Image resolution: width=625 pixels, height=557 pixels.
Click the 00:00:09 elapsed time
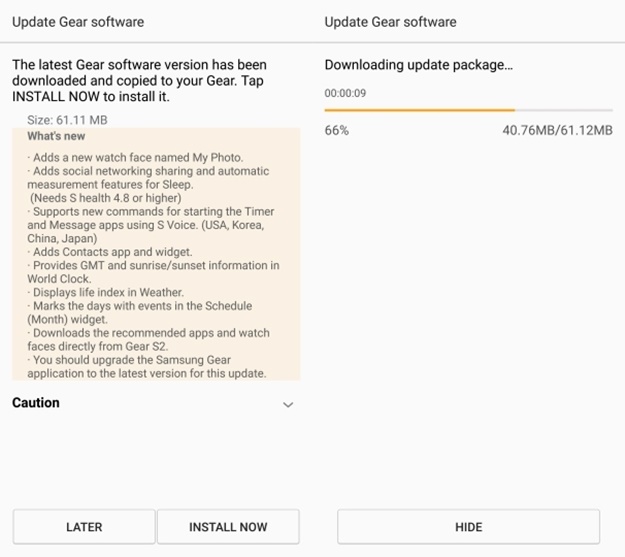click(343, 93)
